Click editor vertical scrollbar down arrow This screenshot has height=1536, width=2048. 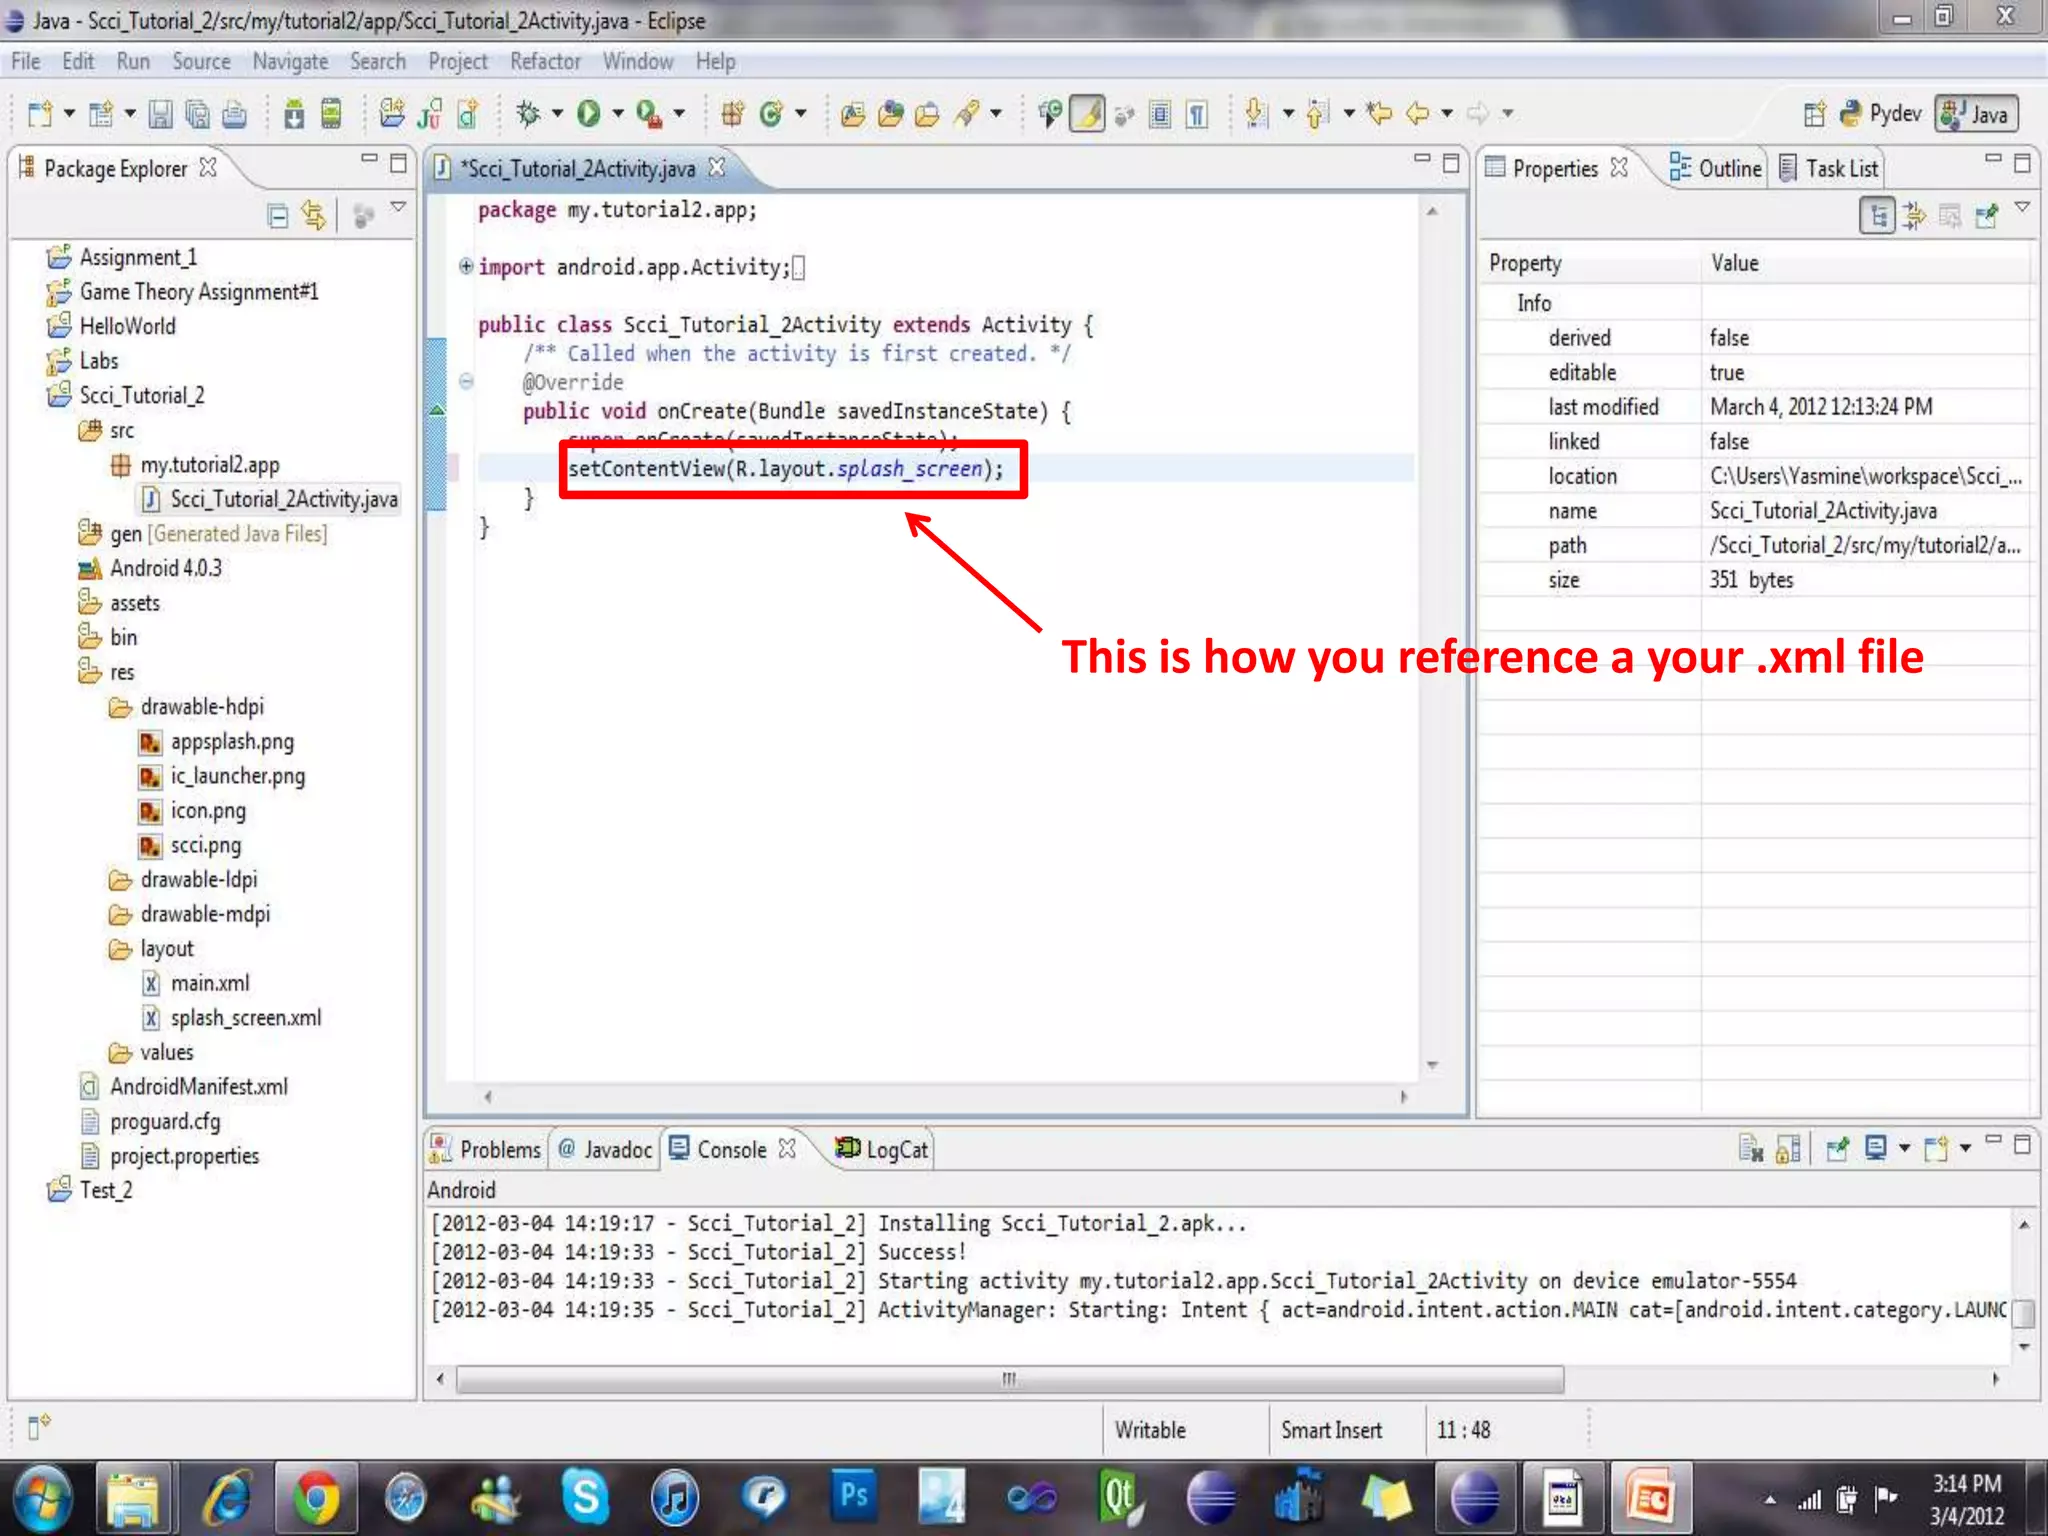[1432, 1065]
